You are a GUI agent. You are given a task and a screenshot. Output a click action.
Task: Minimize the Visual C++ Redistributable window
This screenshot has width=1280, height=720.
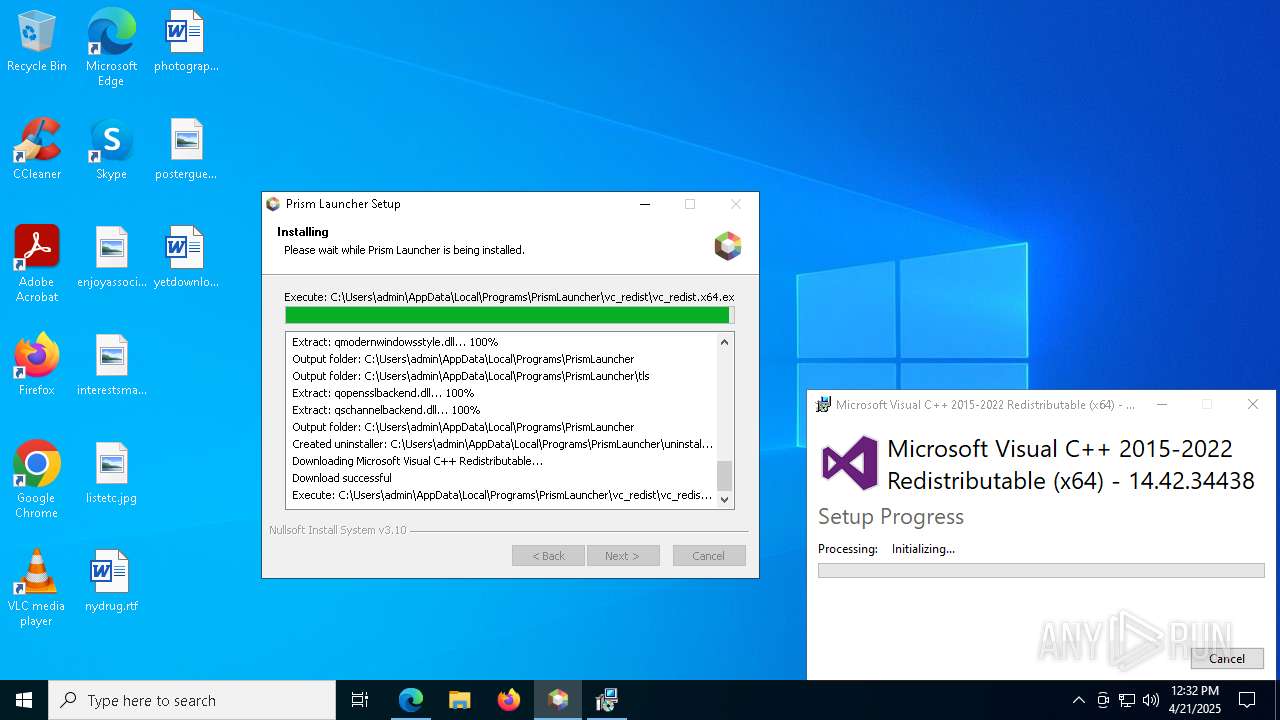[1162, 405]
